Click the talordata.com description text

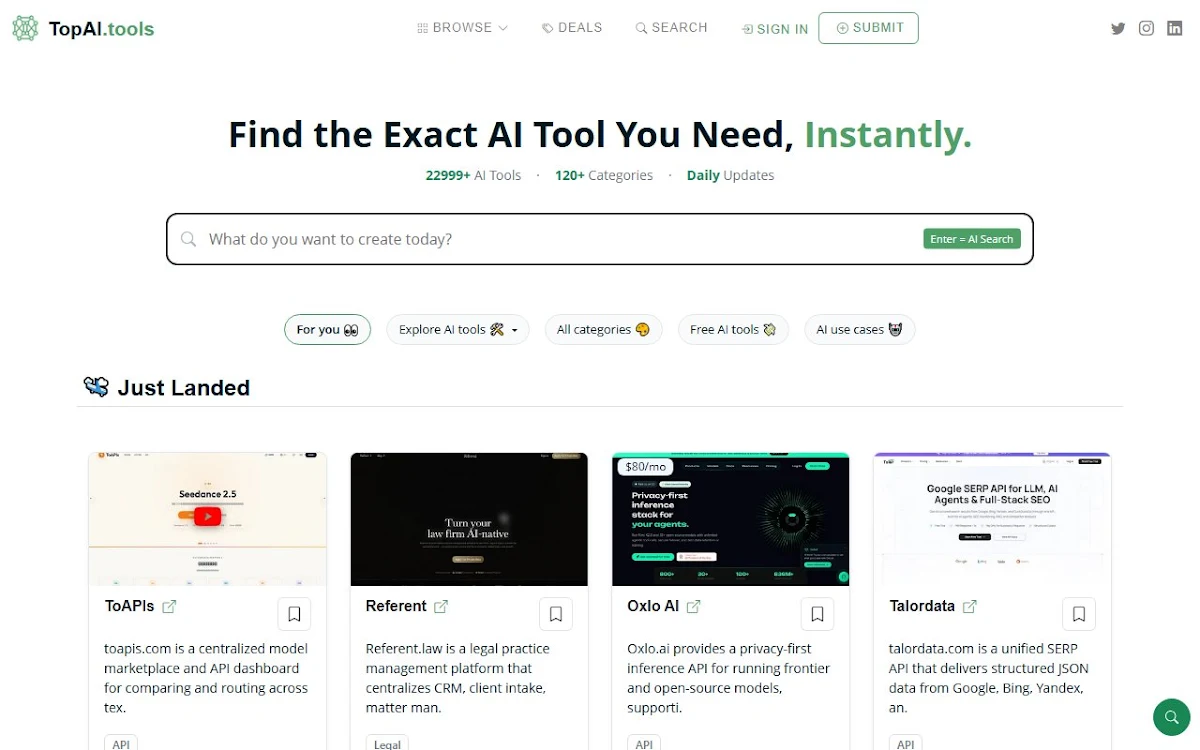tap(989, 678)
